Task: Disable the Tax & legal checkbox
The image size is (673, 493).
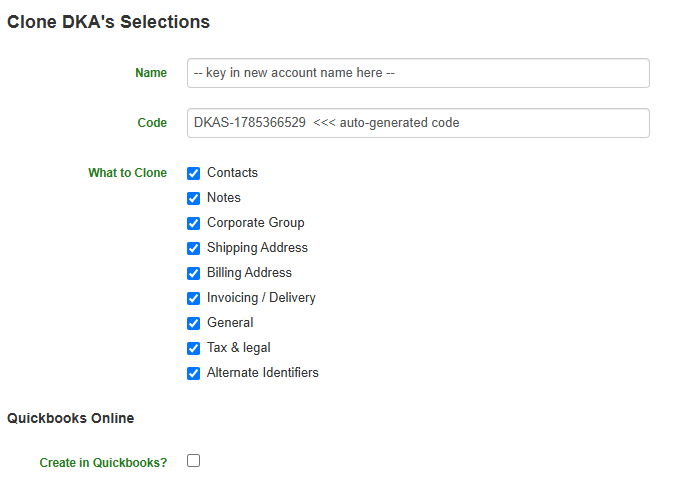Action: [194, 348]
